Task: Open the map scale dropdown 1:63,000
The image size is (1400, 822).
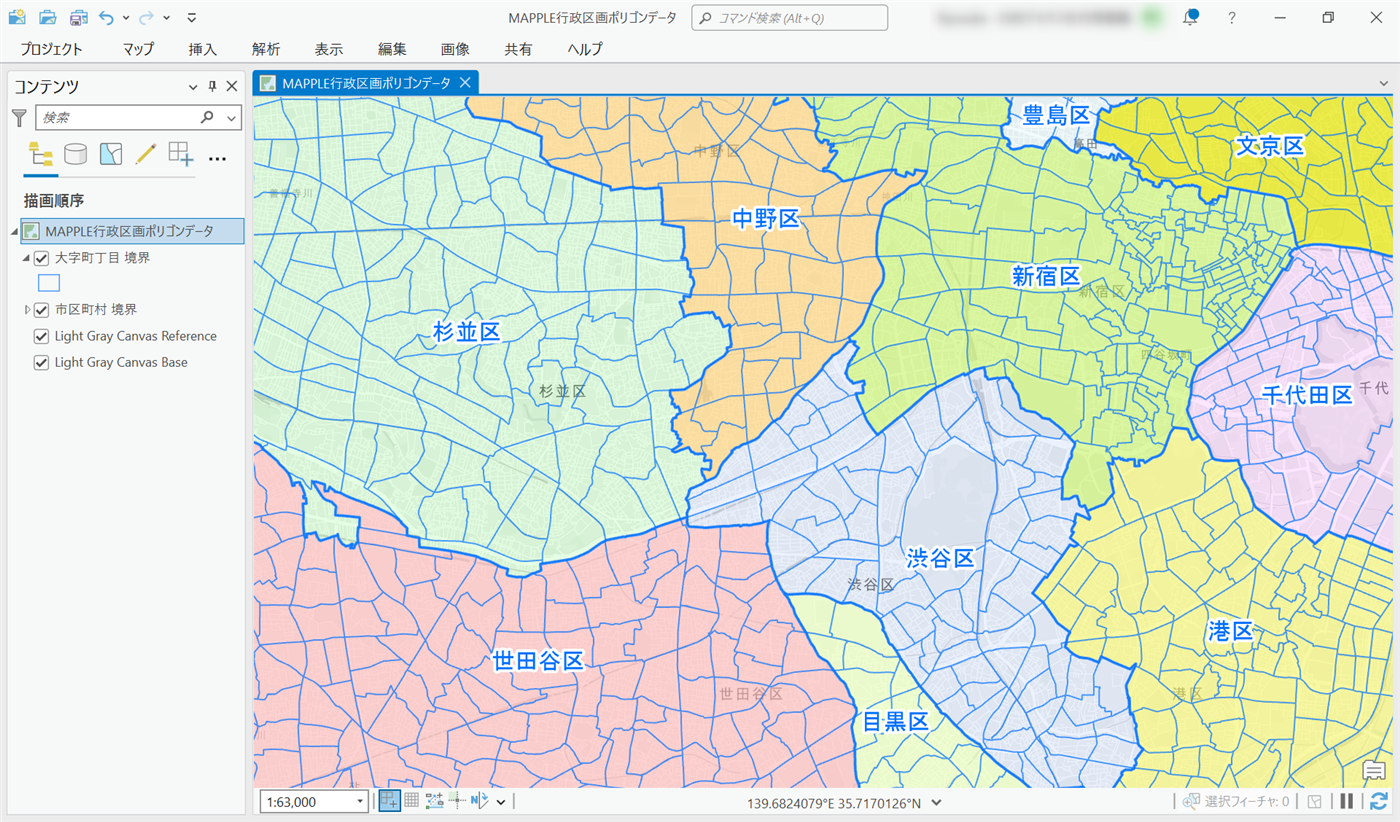Action: pyautogui.click(x=360, y=802)
